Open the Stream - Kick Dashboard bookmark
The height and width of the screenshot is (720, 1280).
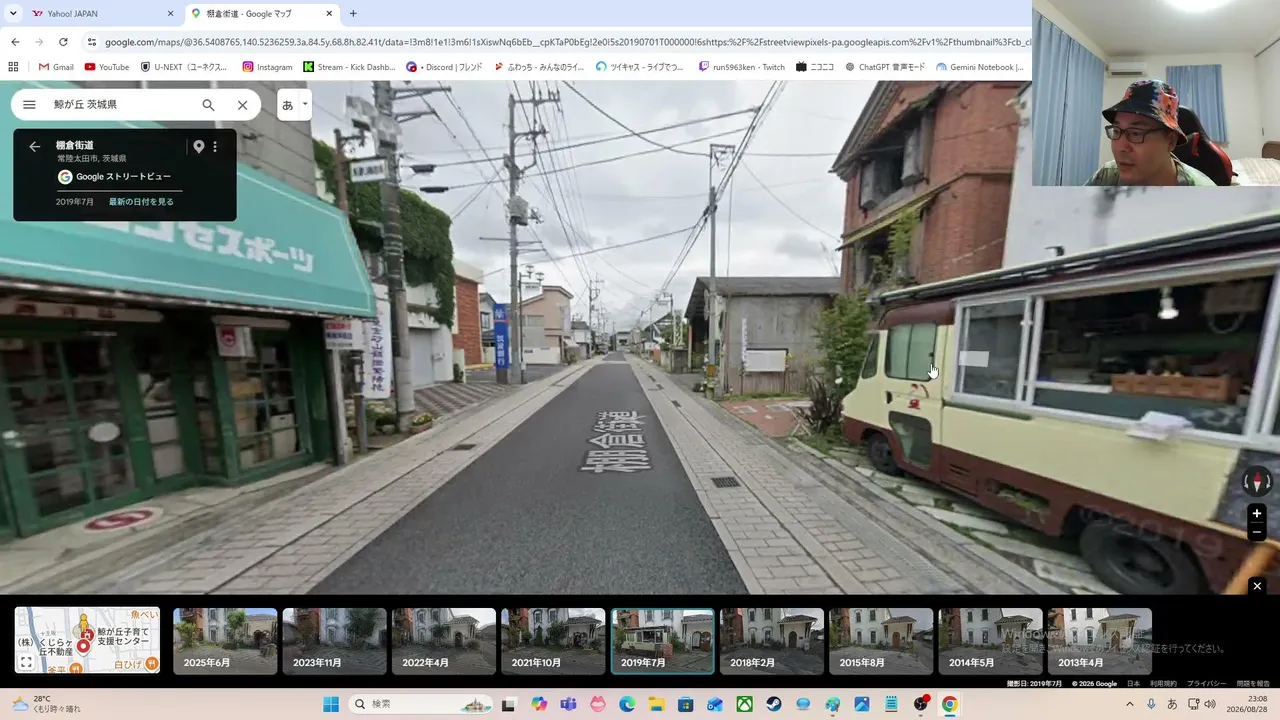(x=349, y=67)
